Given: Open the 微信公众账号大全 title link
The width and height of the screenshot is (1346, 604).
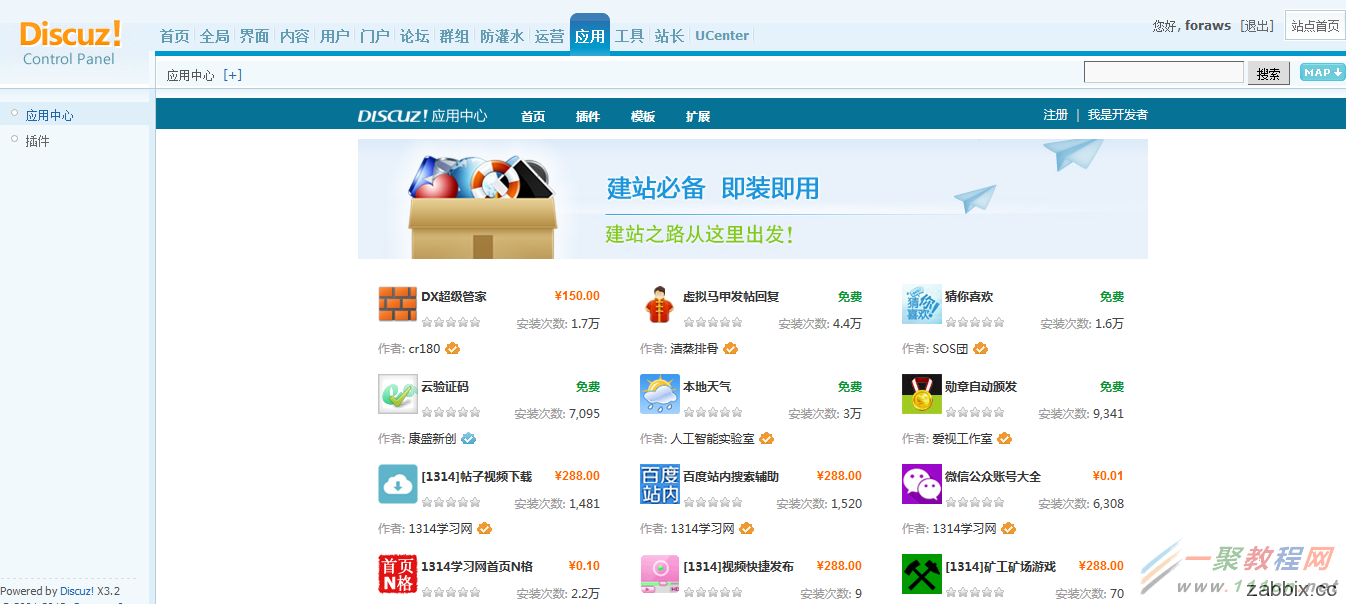Looking at the screenshot, I should pyautogui.click(x=993, y=477).
